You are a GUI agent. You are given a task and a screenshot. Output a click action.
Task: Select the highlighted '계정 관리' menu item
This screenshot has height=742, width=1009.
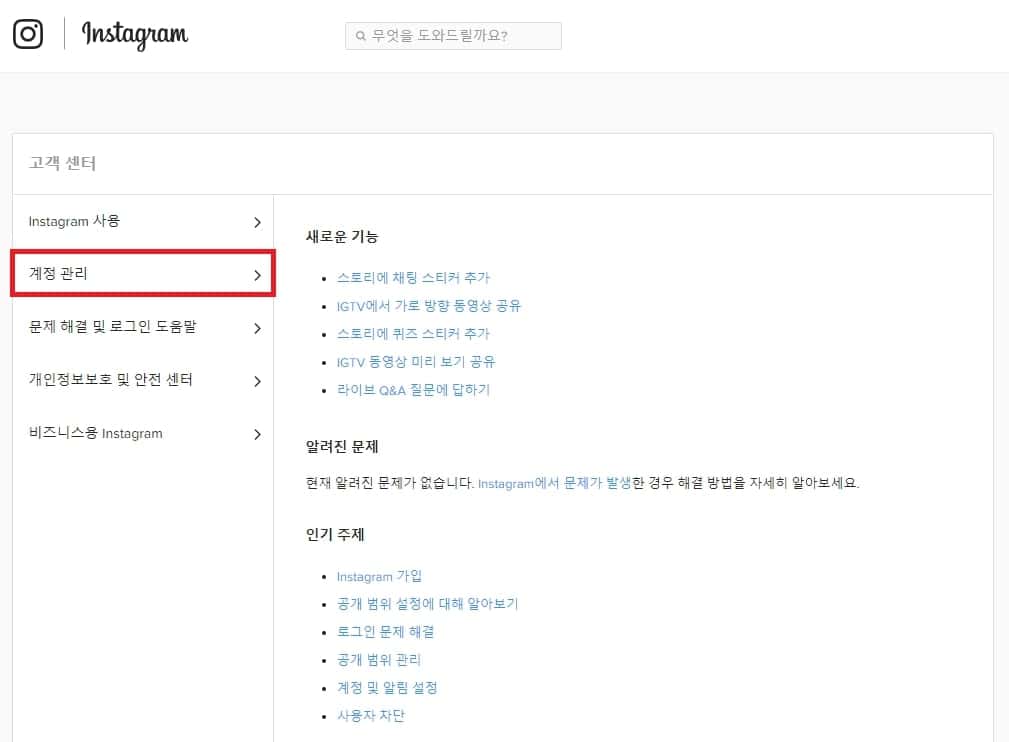click(58, 274)
